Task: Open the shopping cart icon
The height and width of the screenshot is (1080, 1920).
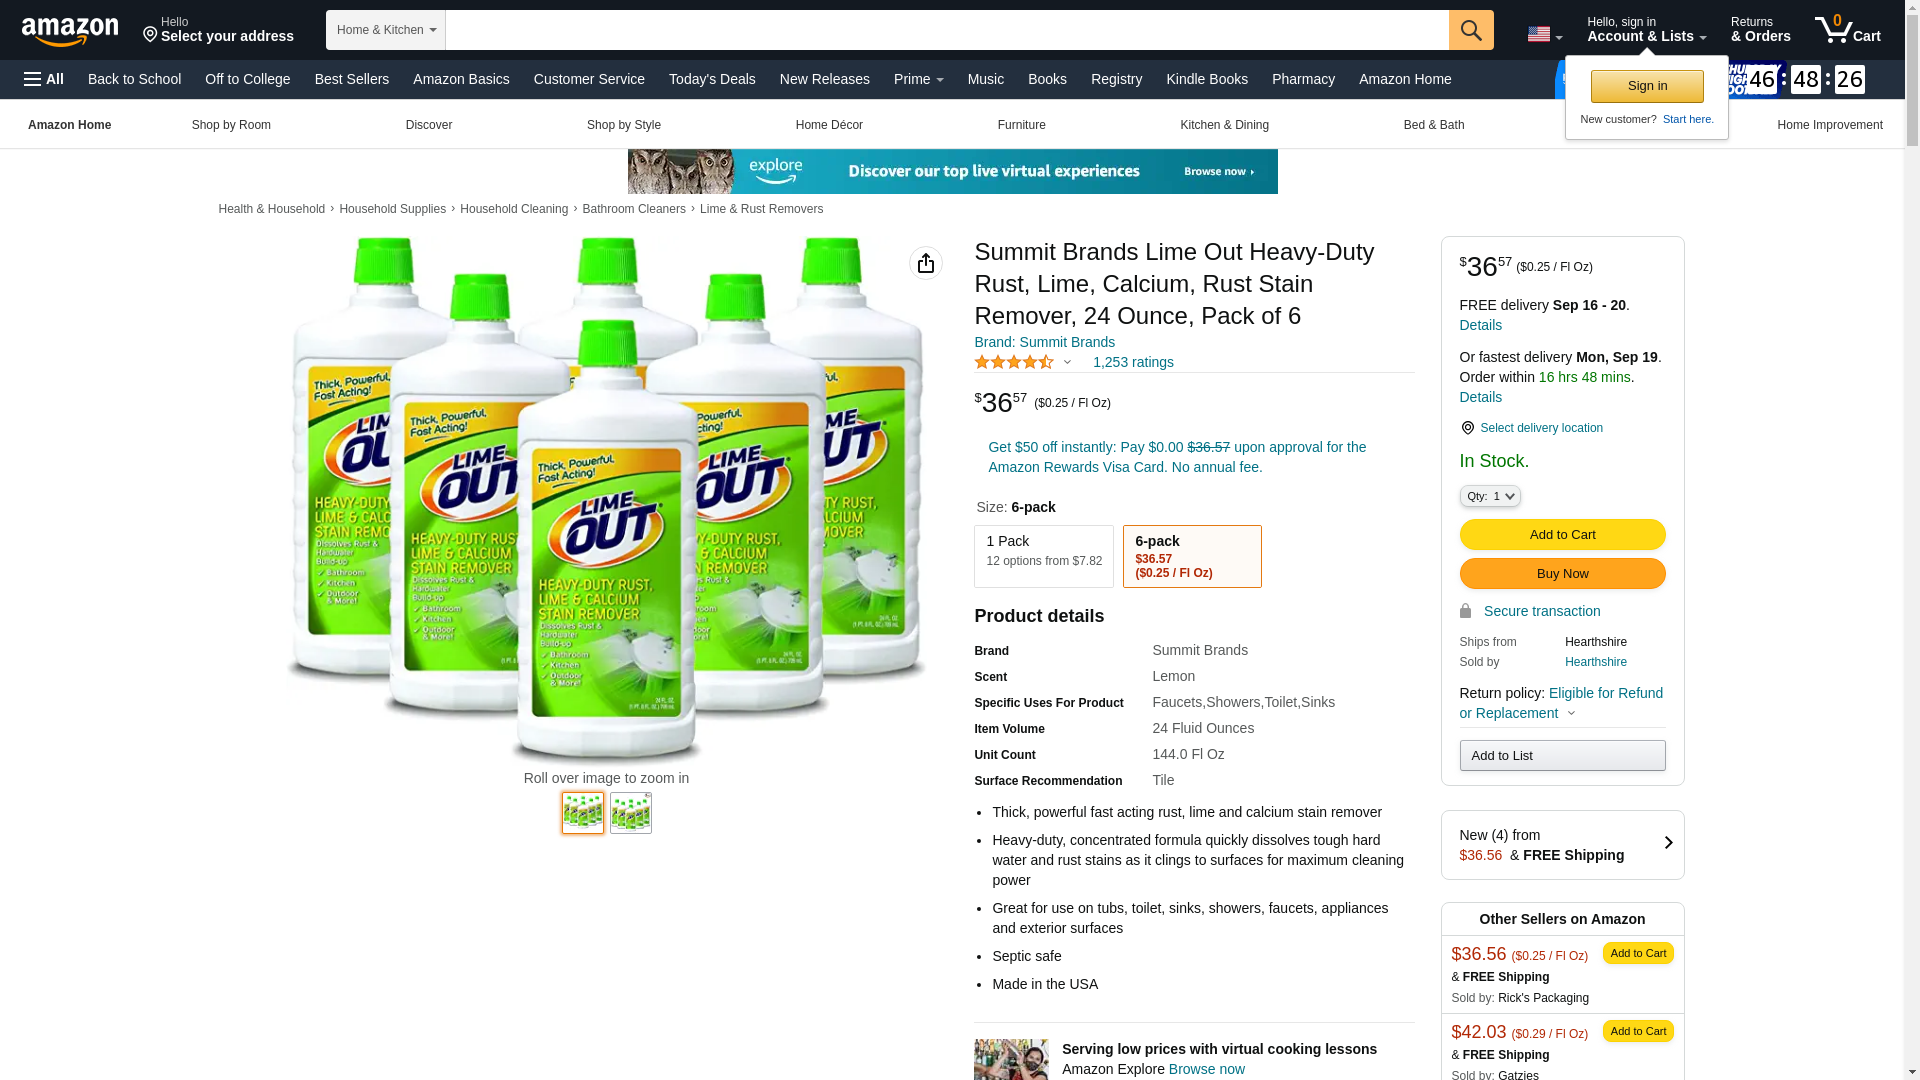Action: point(1848,30)
